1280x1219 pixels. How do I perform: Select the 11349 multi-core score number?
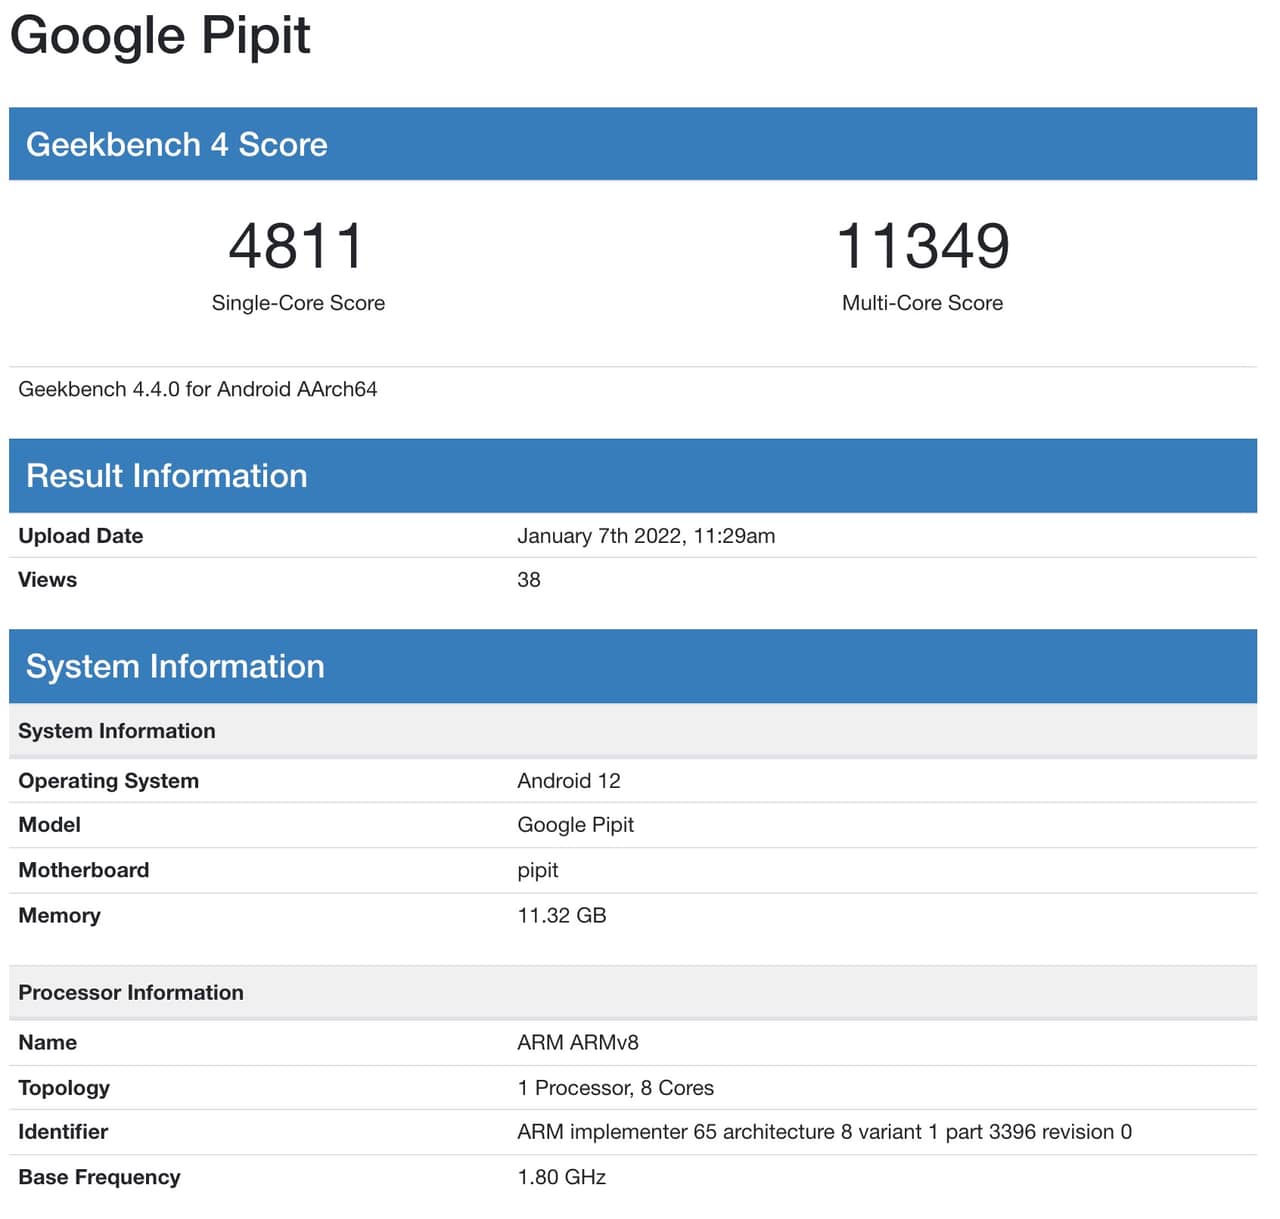[922, 246]
